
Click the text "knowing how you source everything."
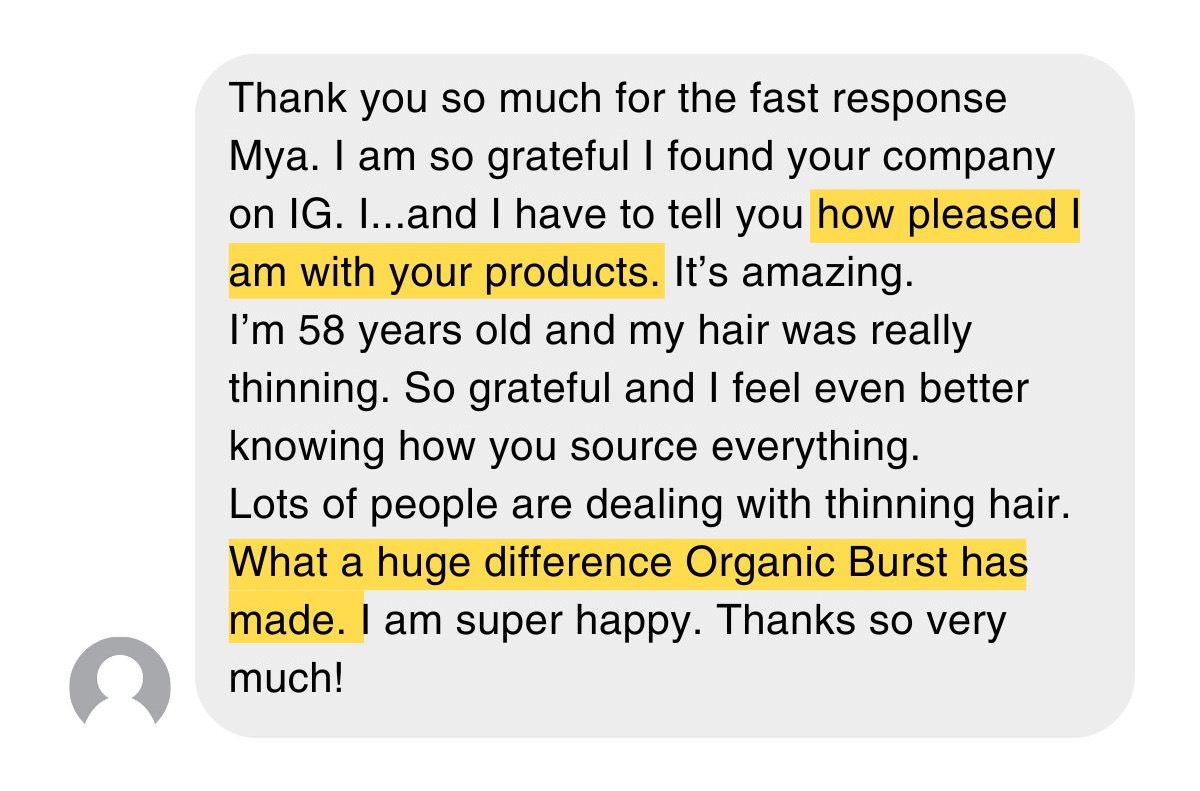[x=574, y=447]
